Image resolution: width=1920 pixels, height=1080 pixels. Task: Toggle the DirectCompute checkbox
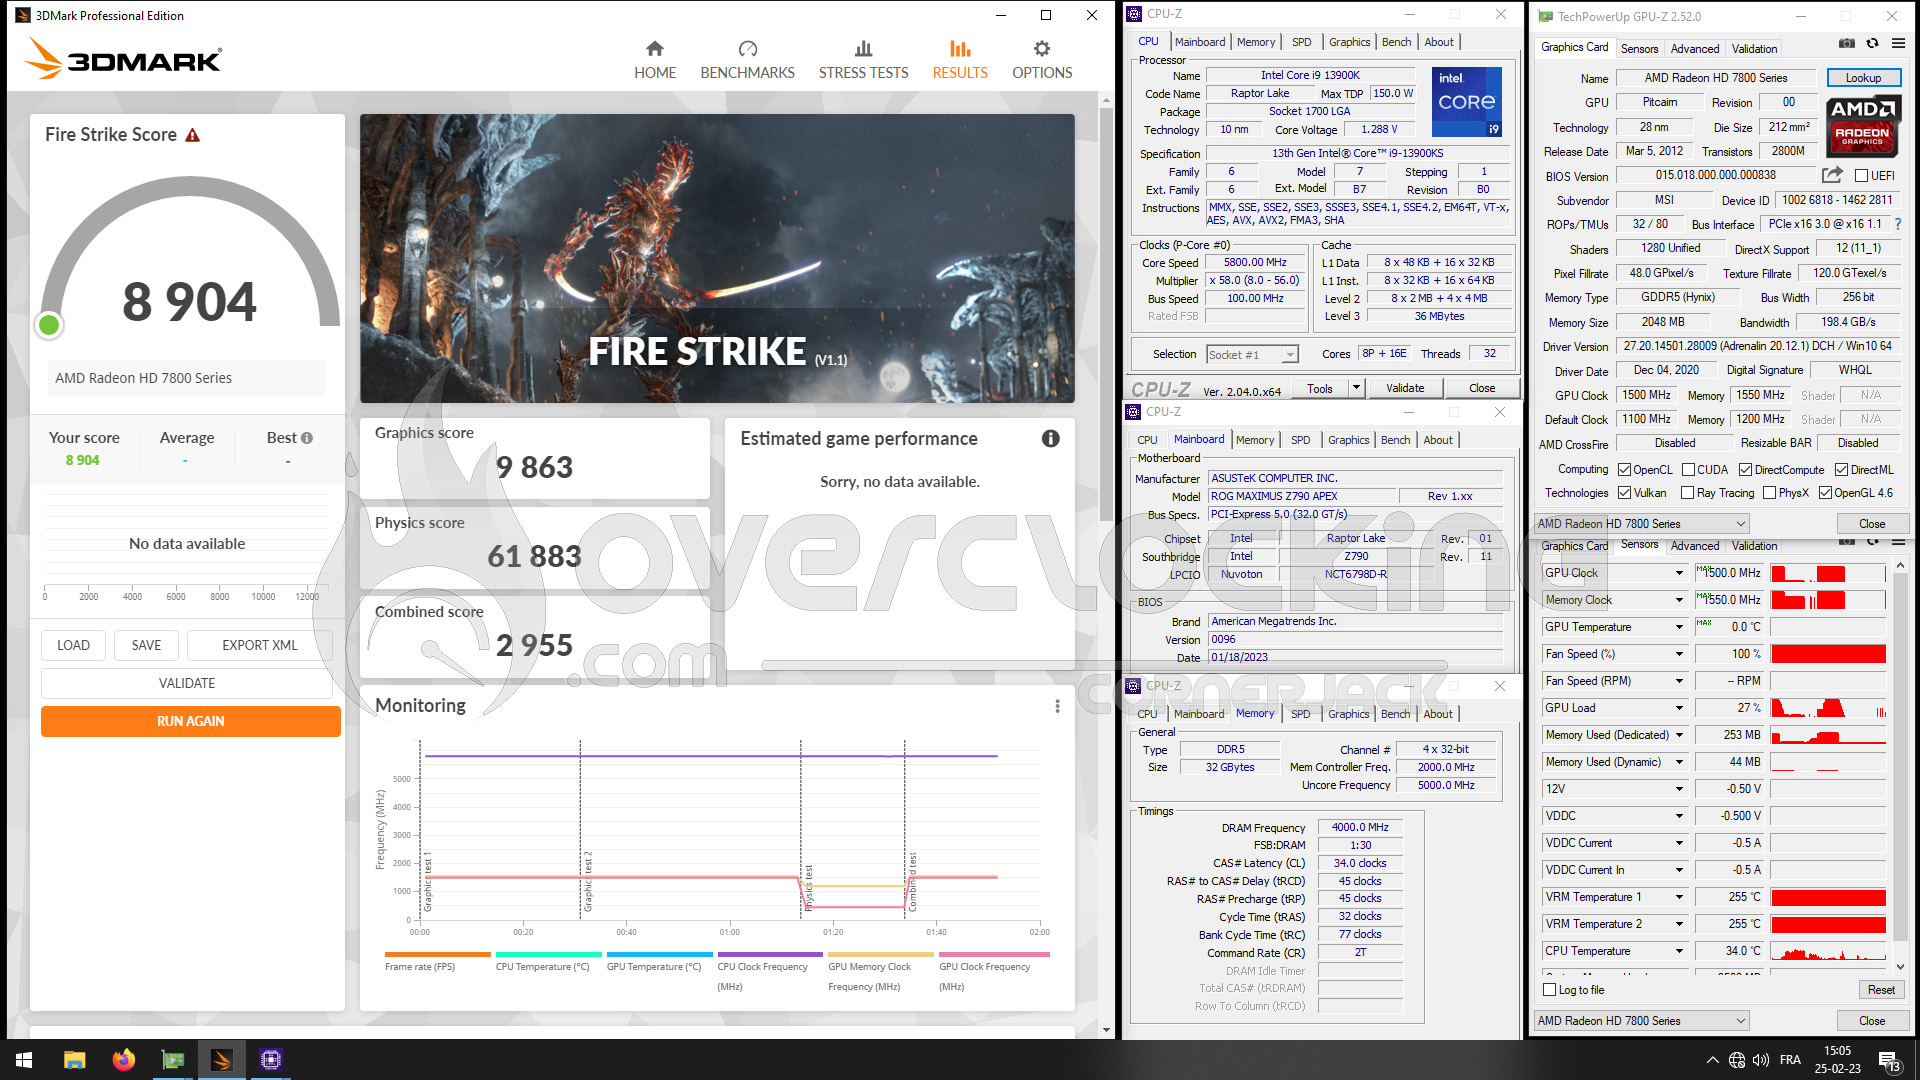(x=1745, y=470)
